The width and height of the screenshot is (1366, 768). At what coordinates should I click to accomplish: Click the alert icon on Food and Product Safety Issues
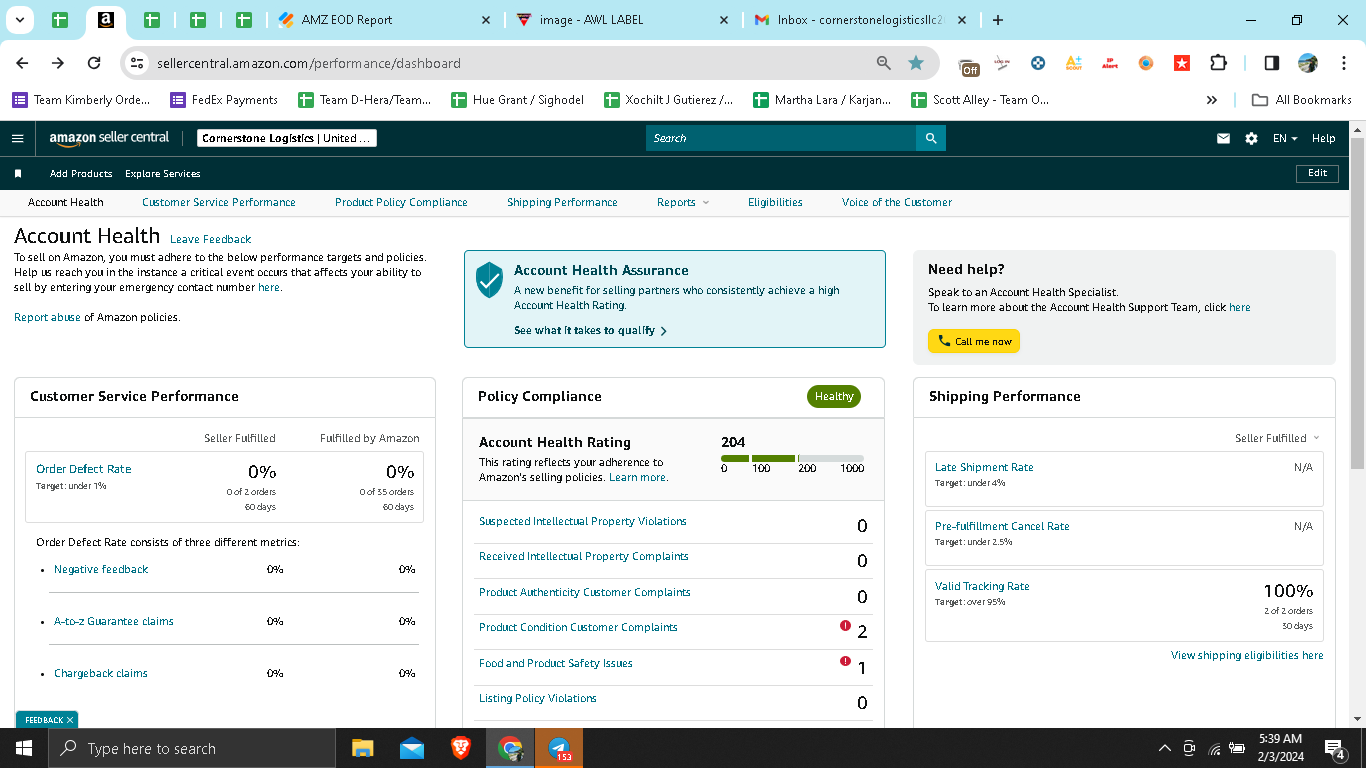pos(845,661)
